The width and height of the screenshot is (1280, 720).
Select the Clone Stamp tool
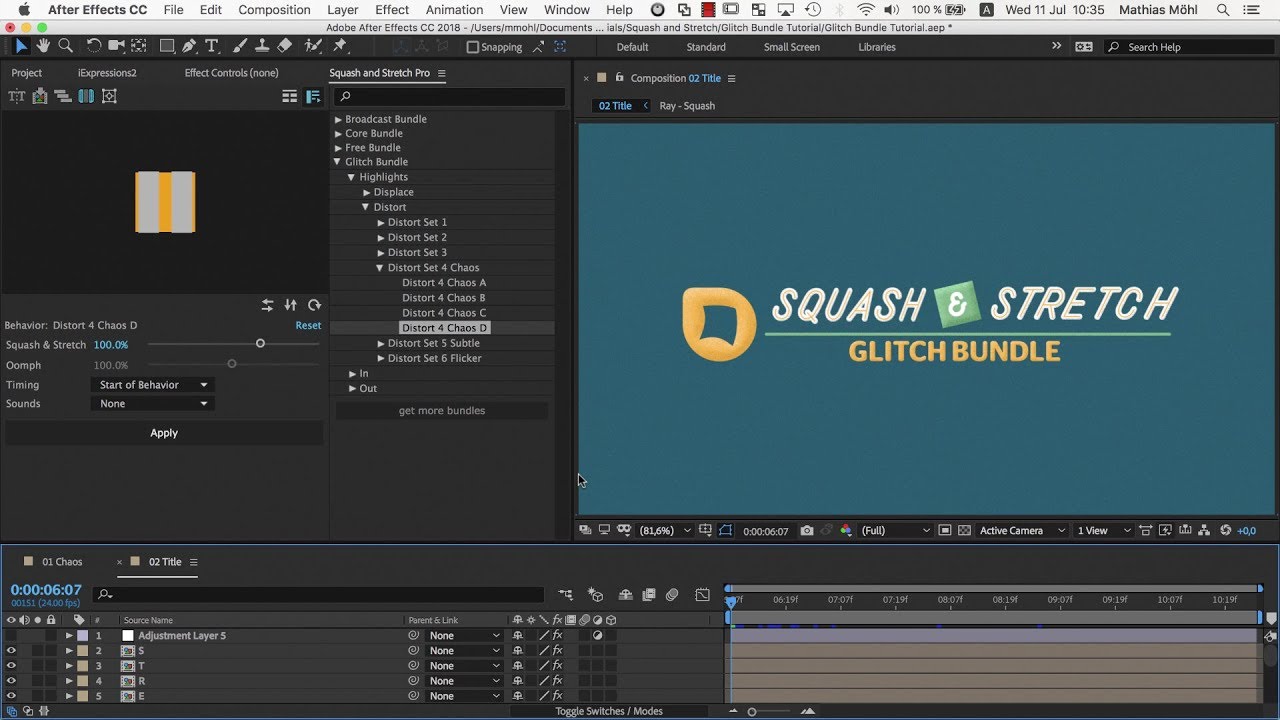click(263, 46)
